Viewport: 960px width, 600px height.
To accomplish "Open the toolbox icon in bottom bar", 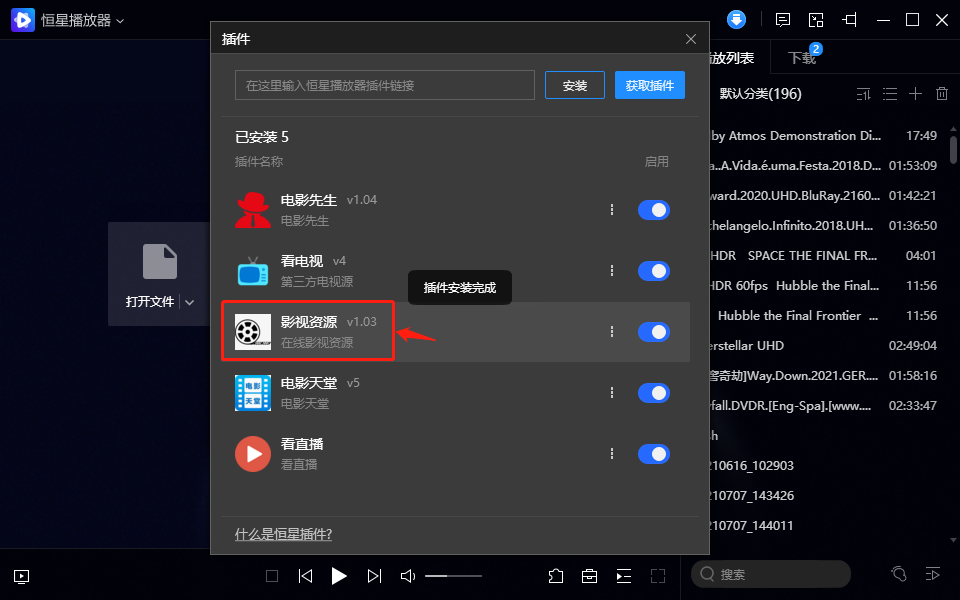I will tap(590, 576).
